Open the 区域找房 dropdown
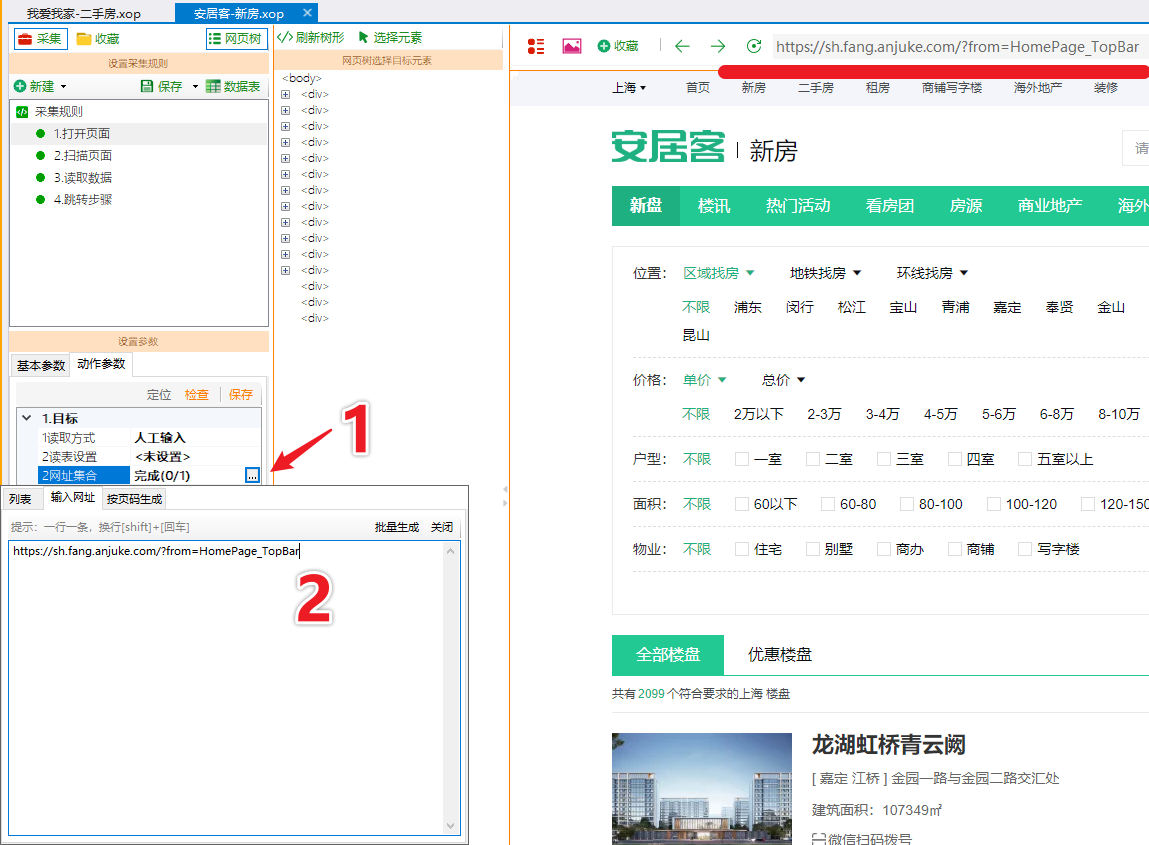This screenshot has width=1149, height=845. 718,273
